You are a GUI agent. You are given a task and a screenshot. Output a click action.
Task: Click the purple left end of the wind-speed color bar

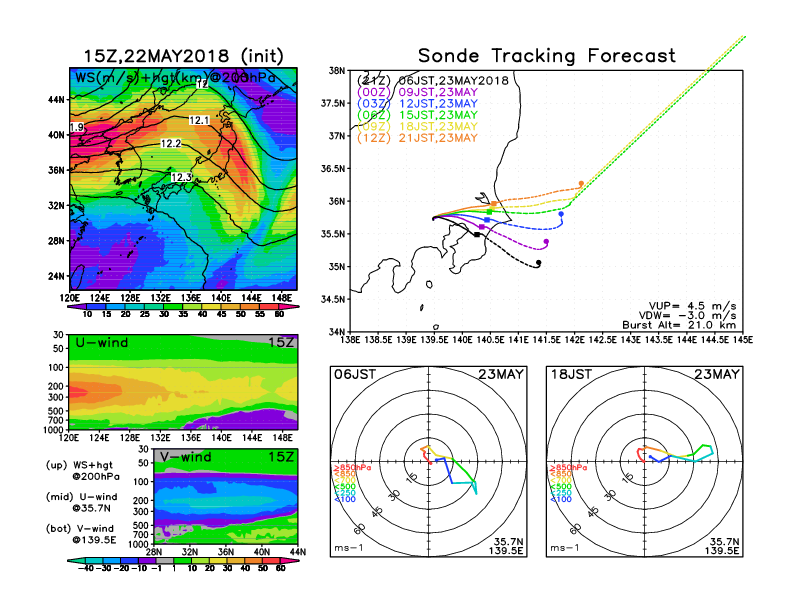77,306
